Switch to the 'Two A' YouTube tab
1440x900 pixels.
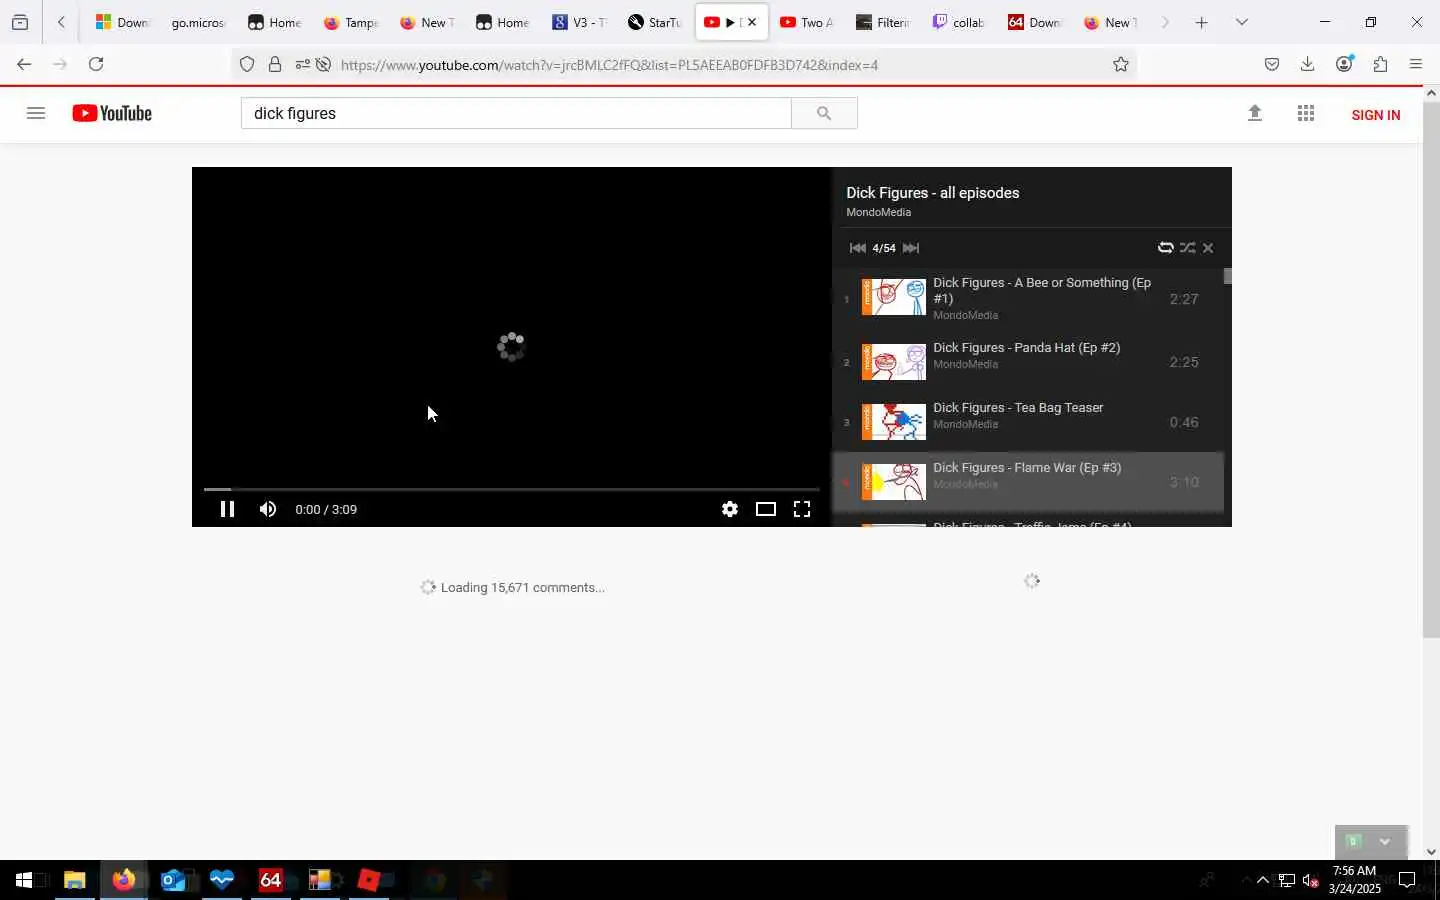(806, 22)
